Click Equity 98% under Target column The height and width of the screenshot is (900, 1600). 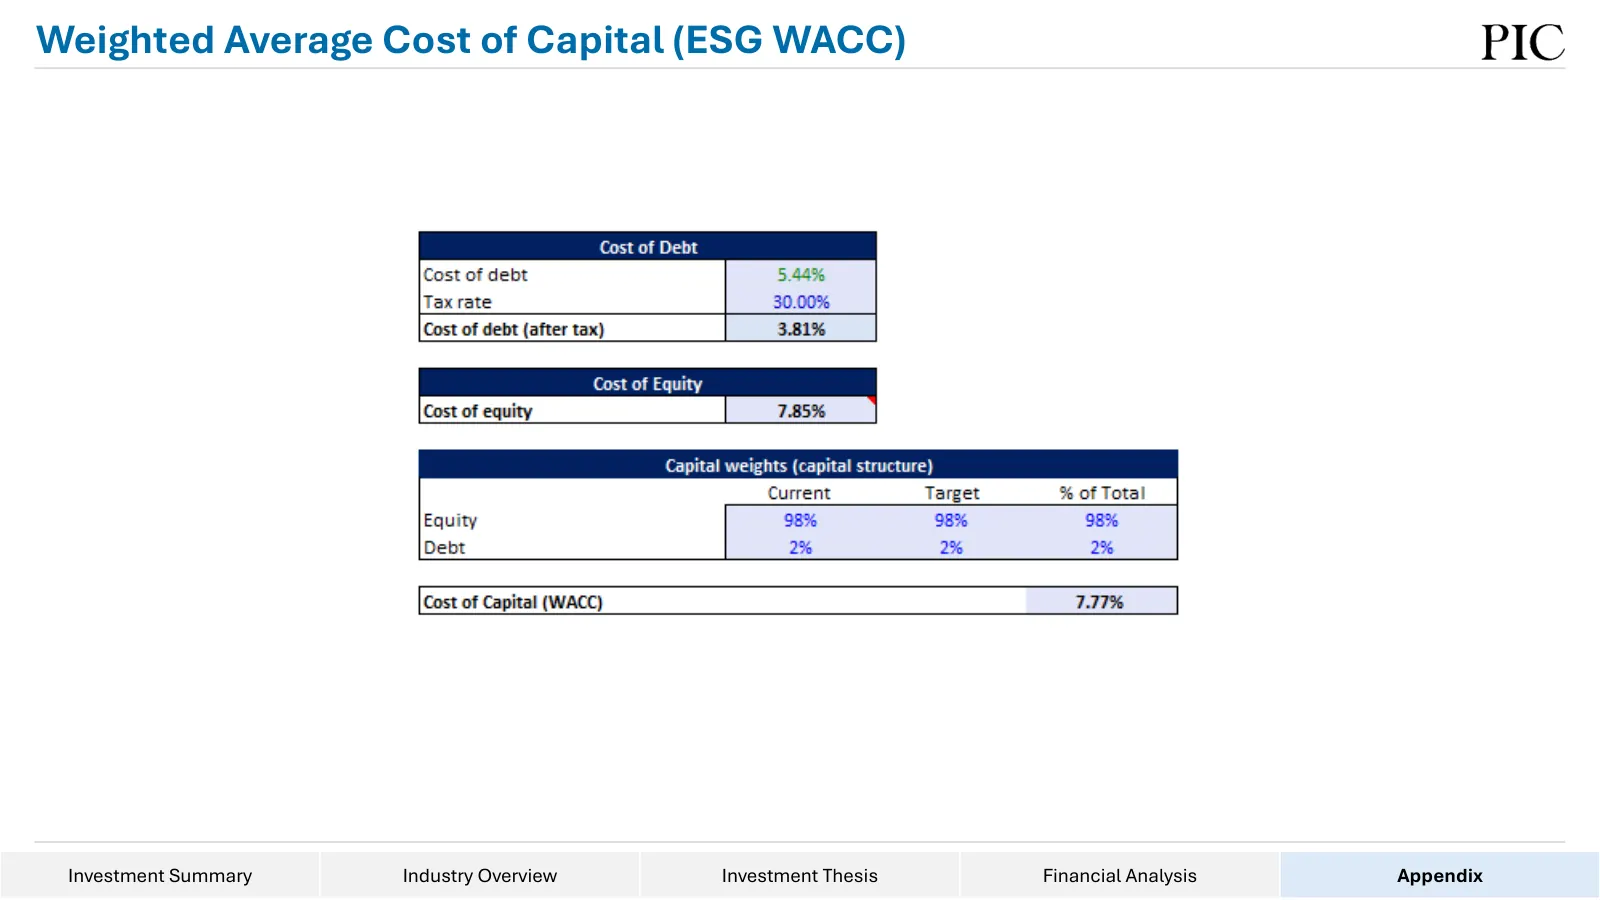click(x=951, y=520)
